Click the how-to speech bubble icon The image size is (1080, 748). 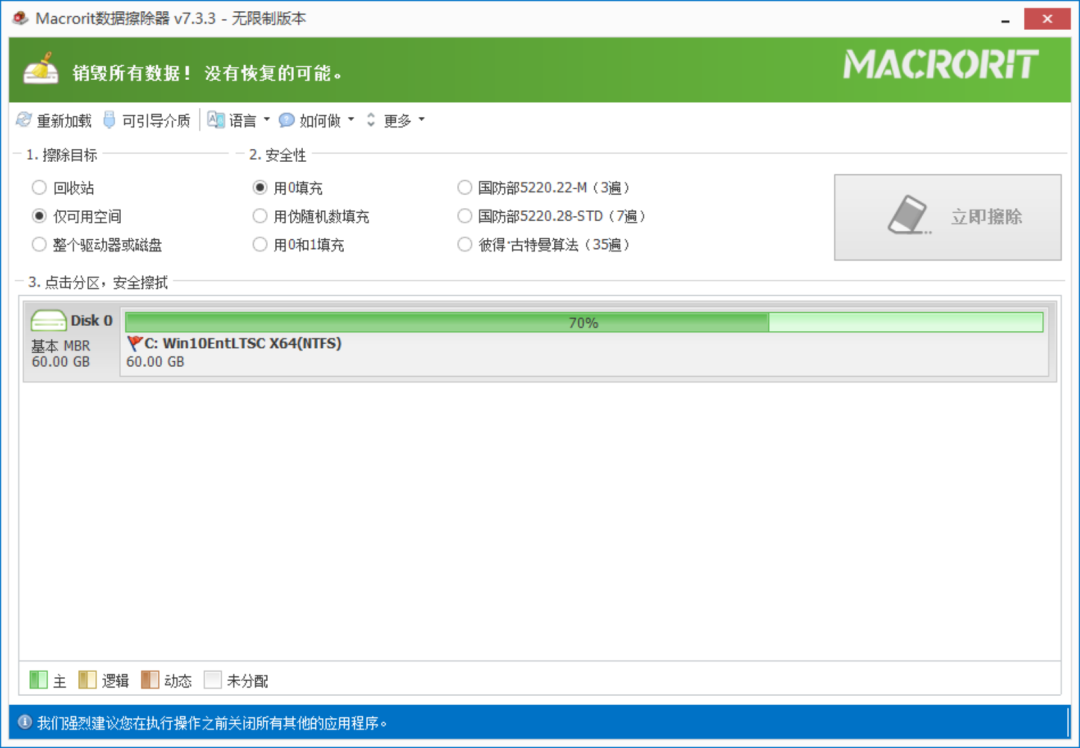coord(287,121)
